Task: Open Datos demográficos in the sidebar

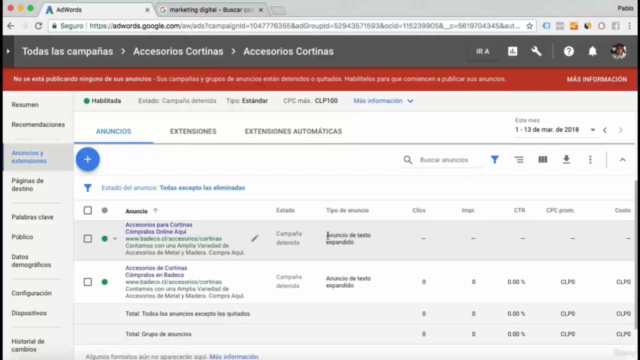Action: click(31, 261)
